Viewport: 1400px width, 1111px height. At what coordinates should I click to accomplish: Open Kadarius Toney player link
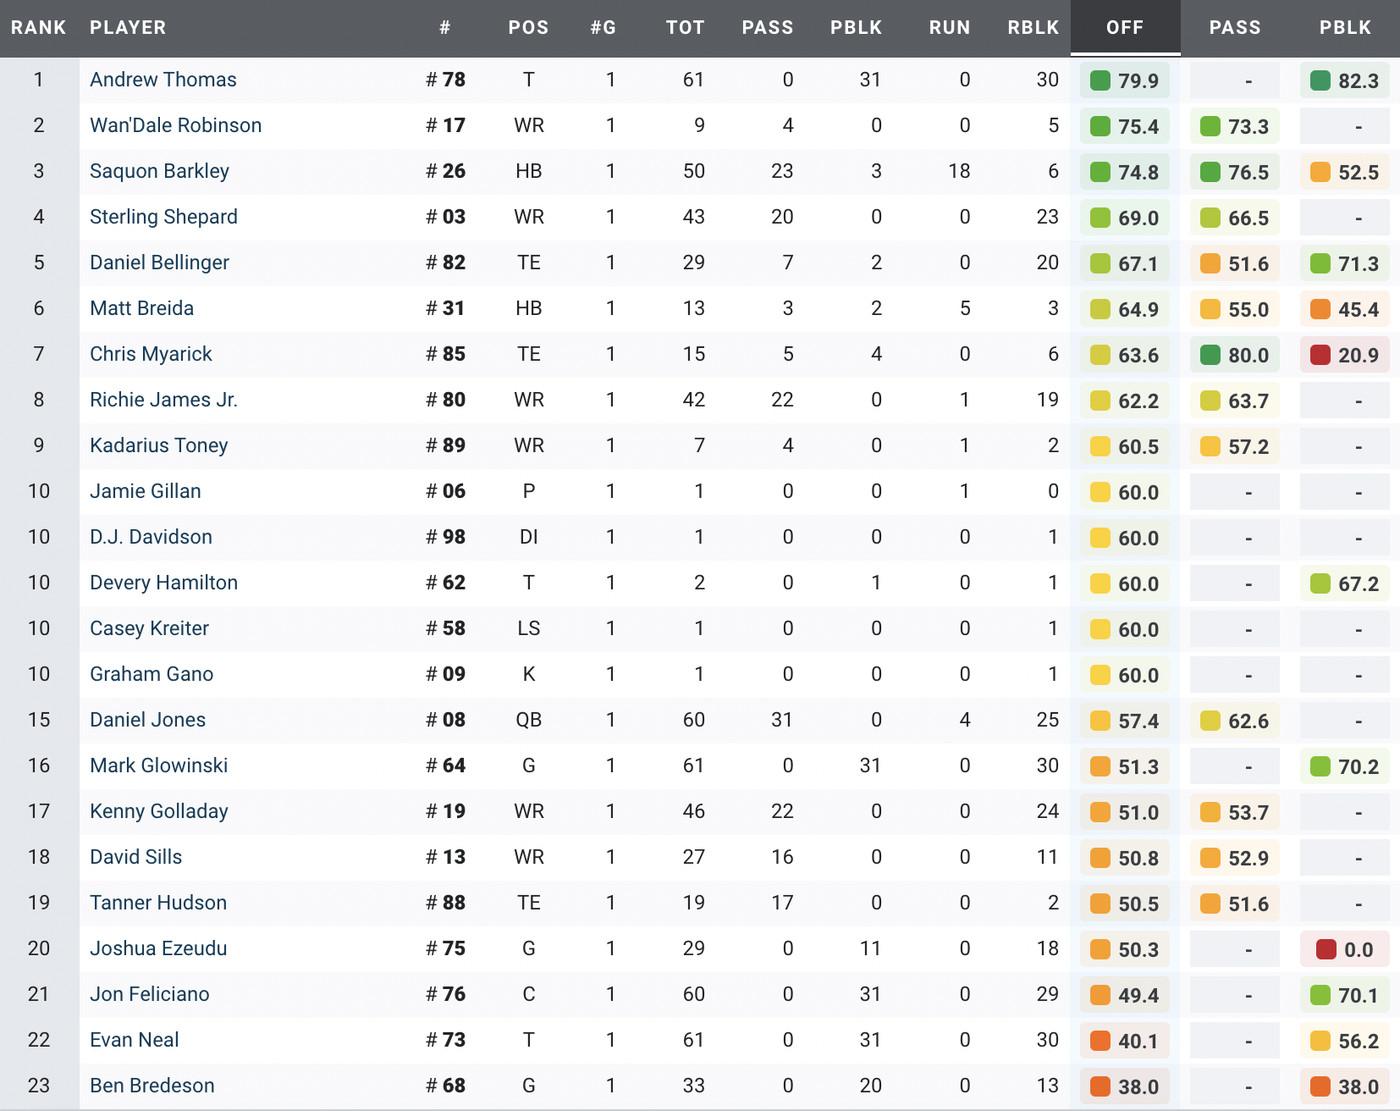coord(158,445)
